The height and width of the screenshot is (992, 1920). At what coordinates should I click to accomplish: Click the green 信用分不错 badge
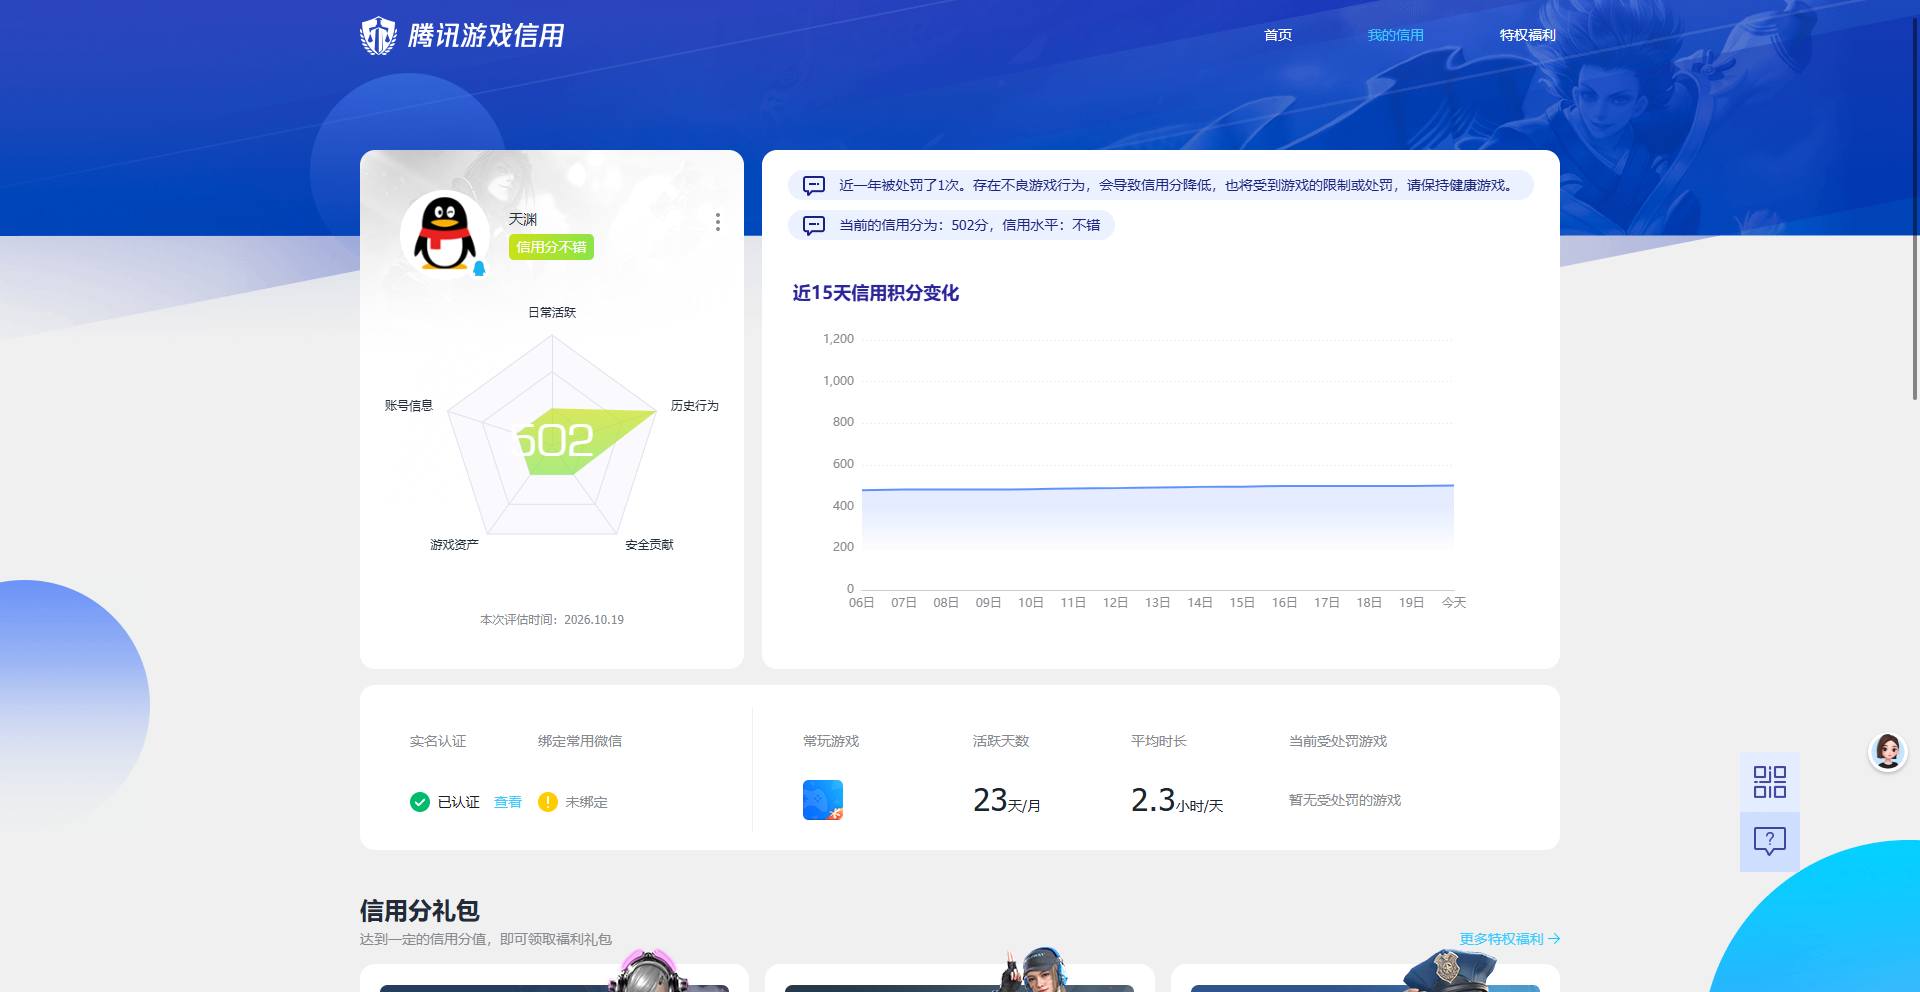[x=551, y=247]
